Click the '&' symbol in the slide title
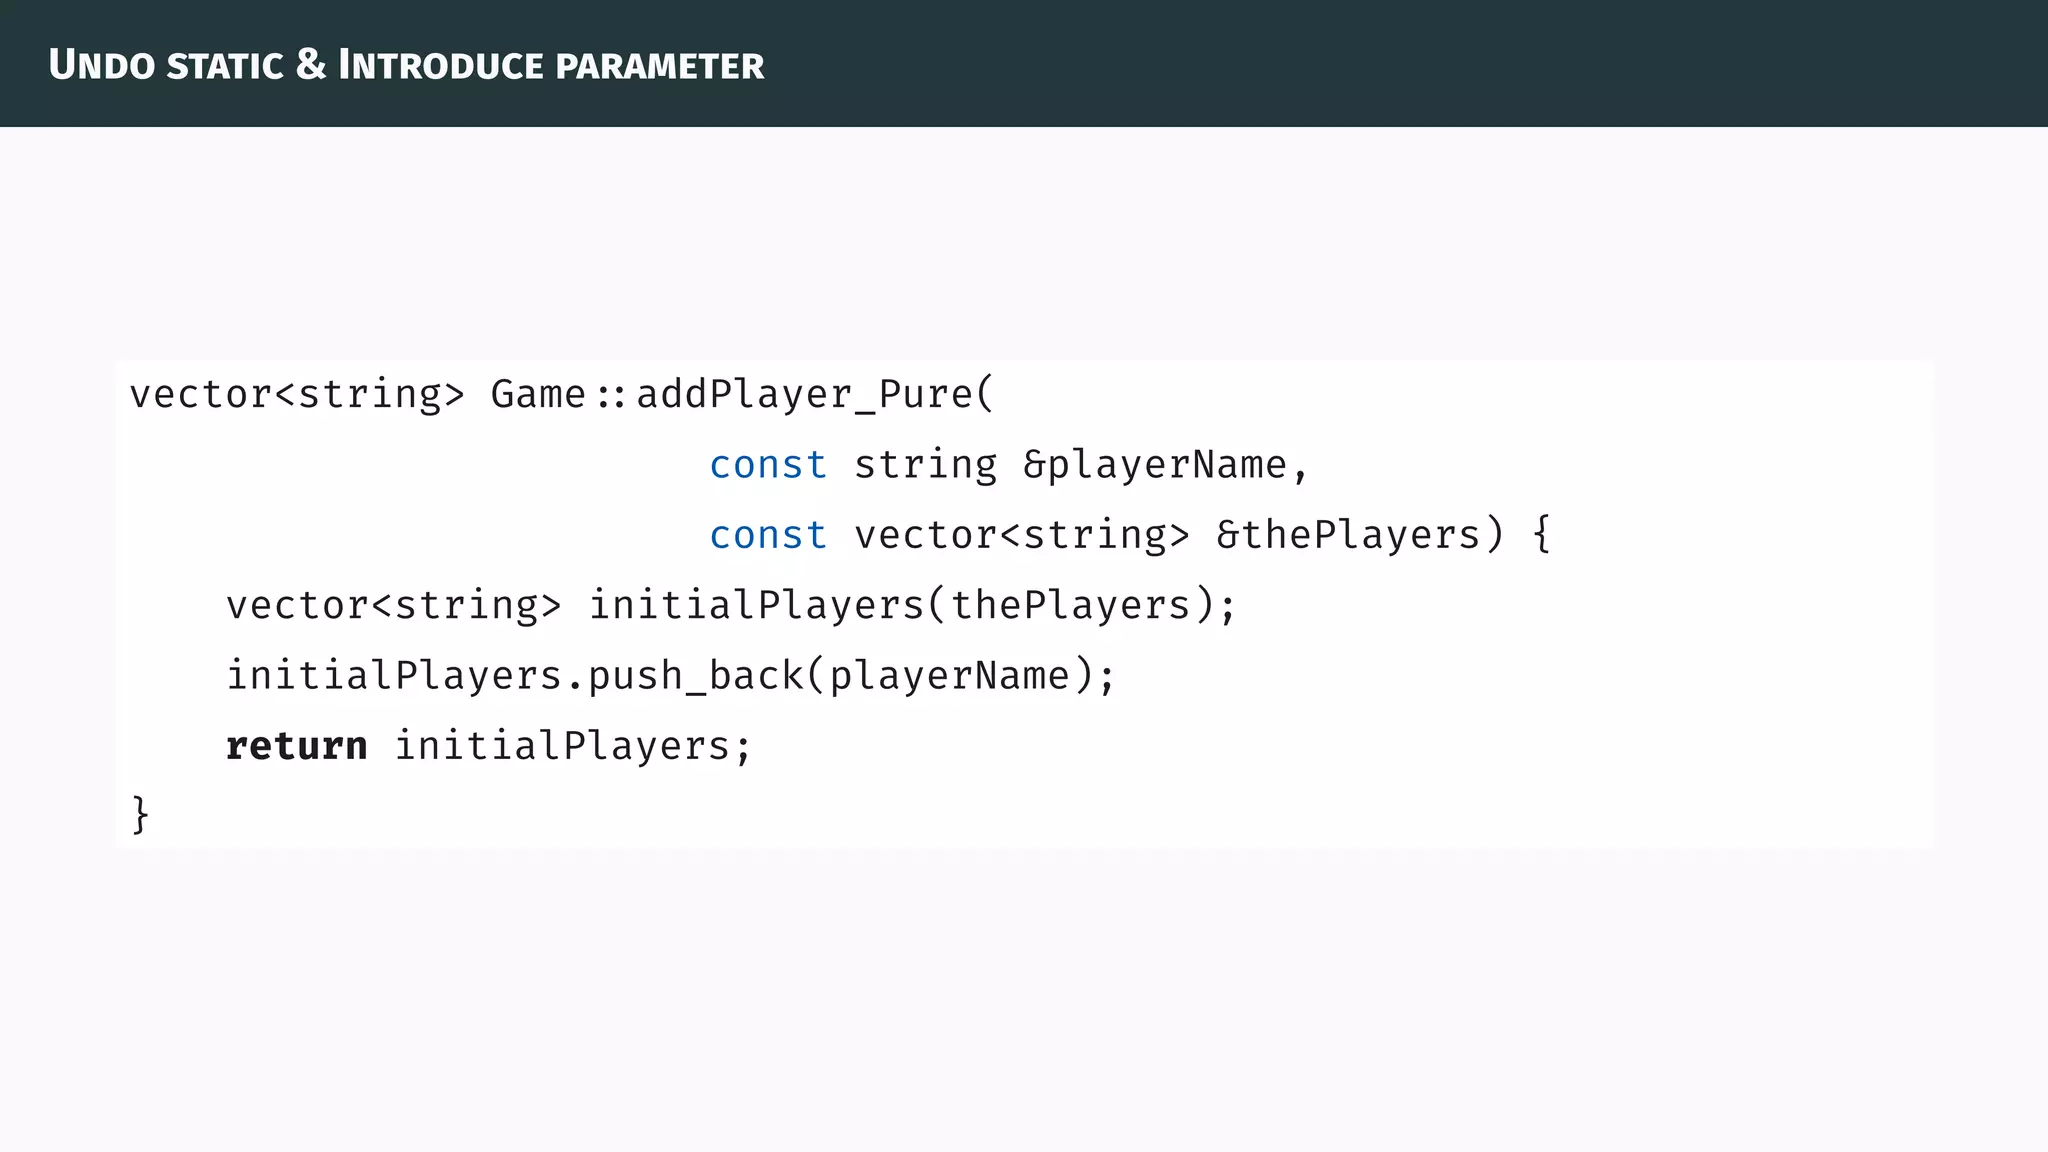 click(x=311, y=65)
